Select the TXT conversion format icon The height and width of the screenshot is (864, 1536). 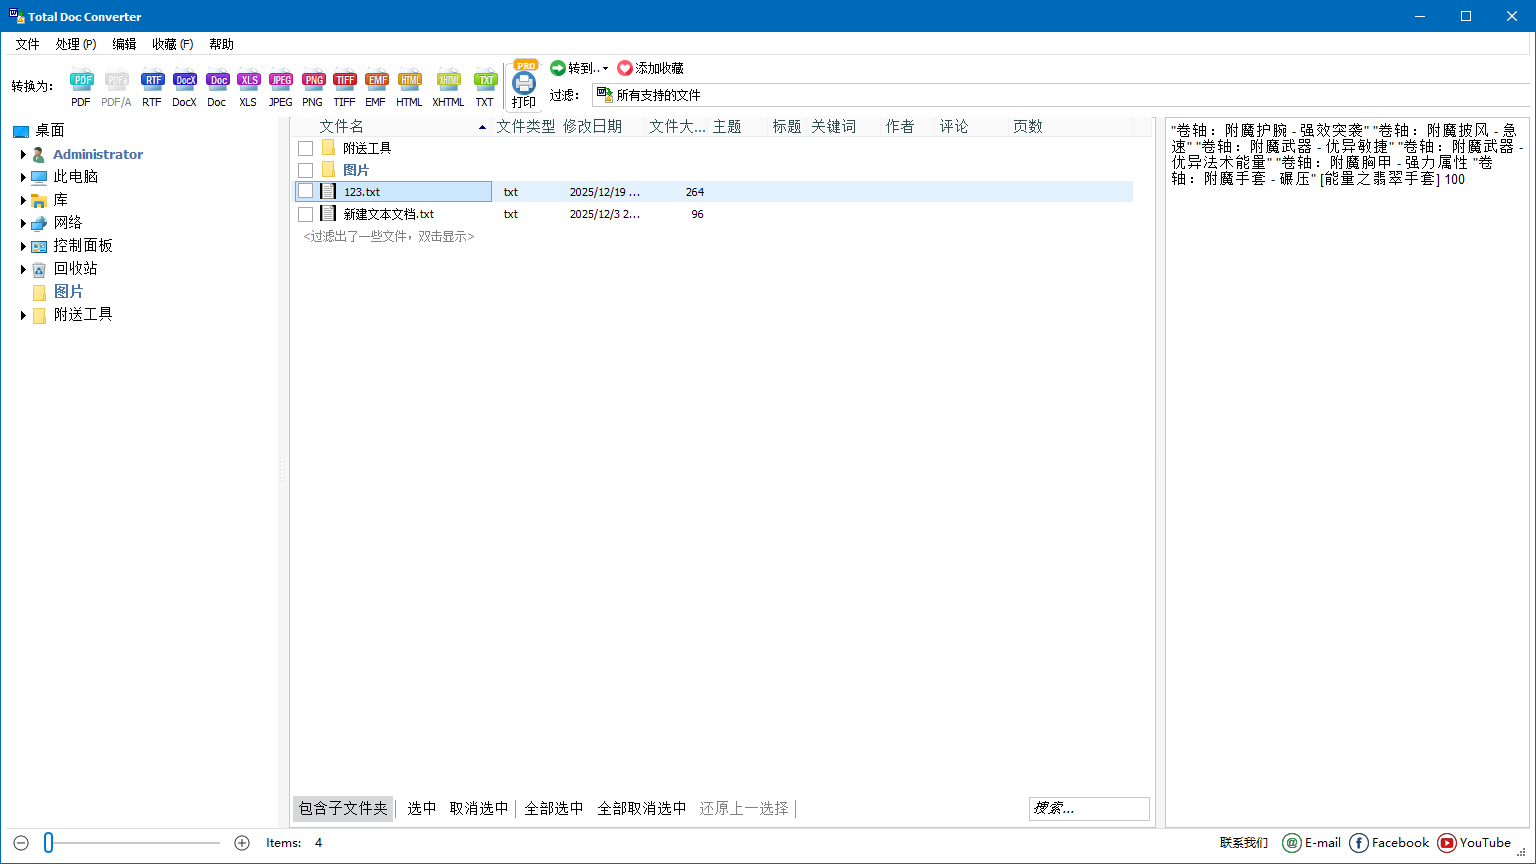[485, 80]
